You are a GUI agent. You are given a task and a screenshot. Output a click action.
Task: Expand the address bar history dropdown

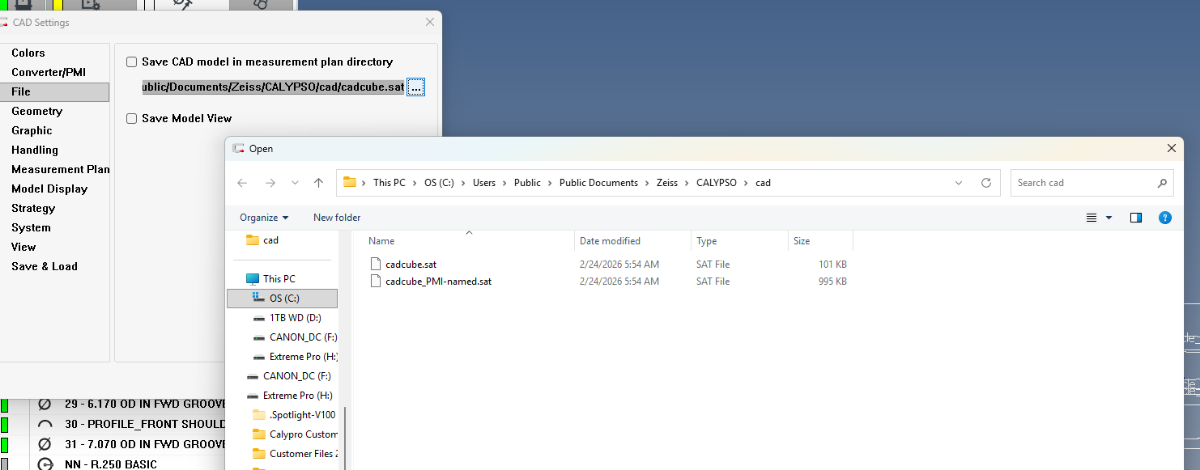pyautogui.click(x=959, y=183)
